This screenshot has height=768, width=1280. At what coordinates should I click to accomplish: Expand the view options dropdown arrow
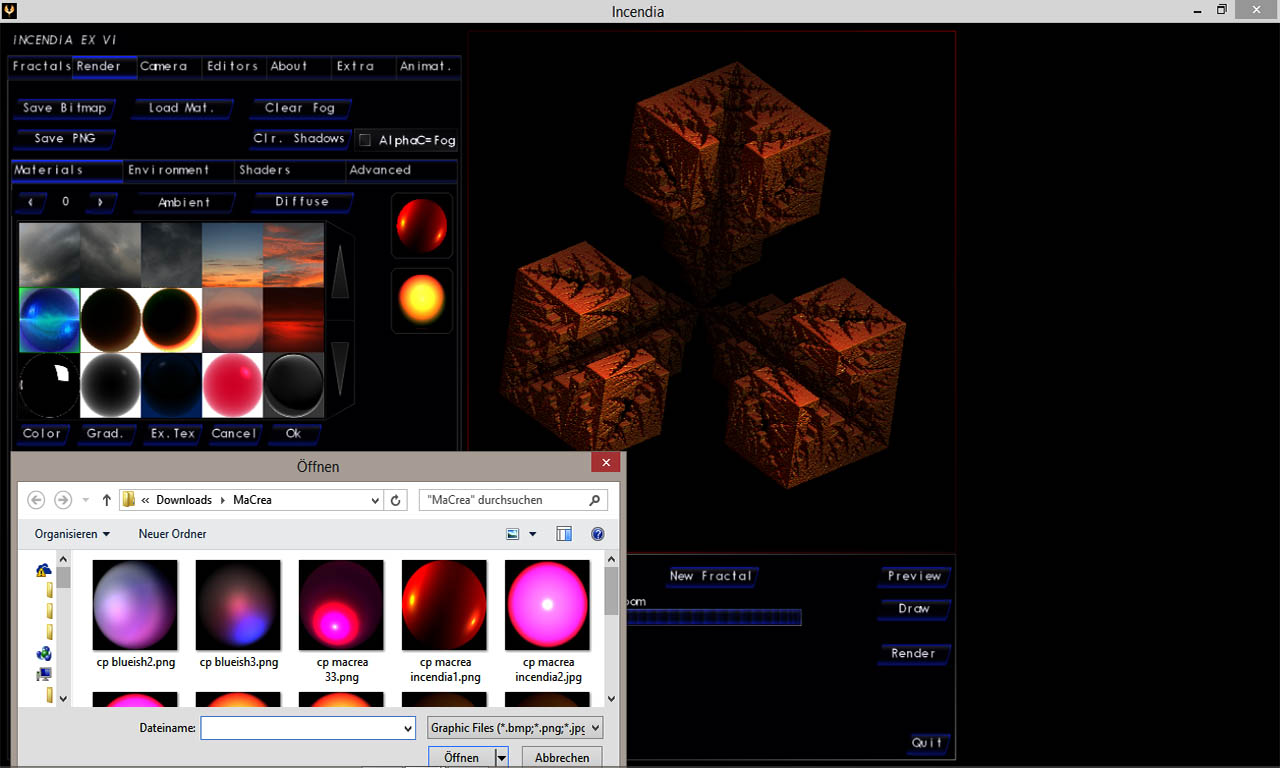point(532,534)
